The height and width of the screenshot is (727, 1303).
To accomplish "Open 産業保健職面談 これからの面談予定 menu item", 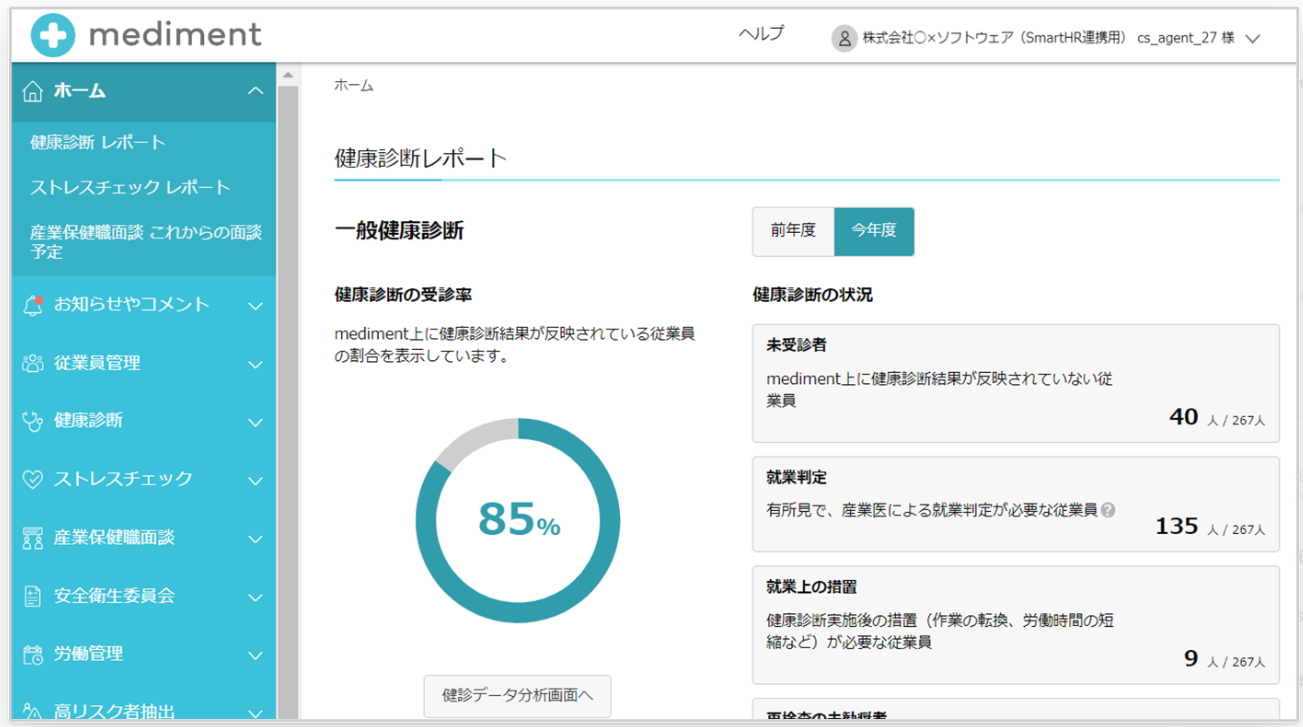I will [x=146, y=241].
